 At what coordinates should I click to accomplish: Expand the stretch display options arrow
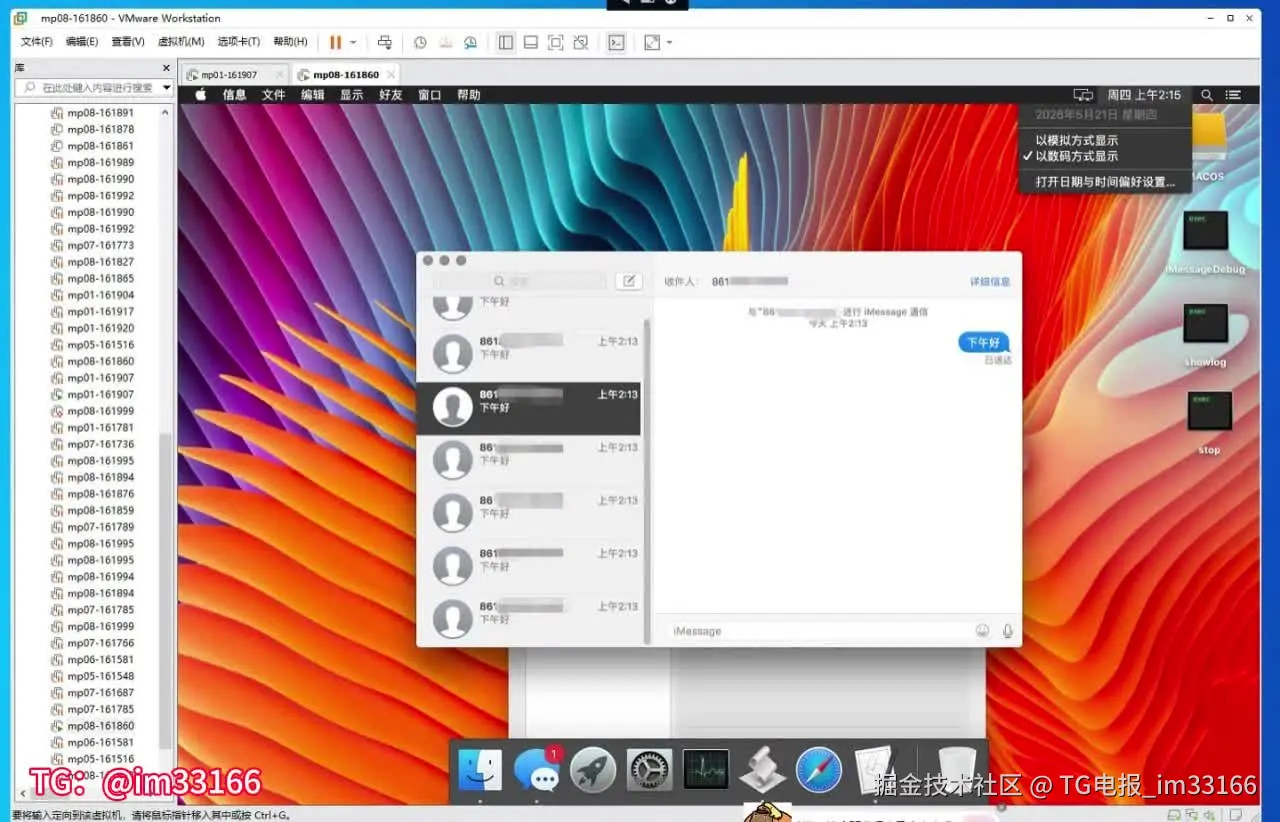point(669,43)
